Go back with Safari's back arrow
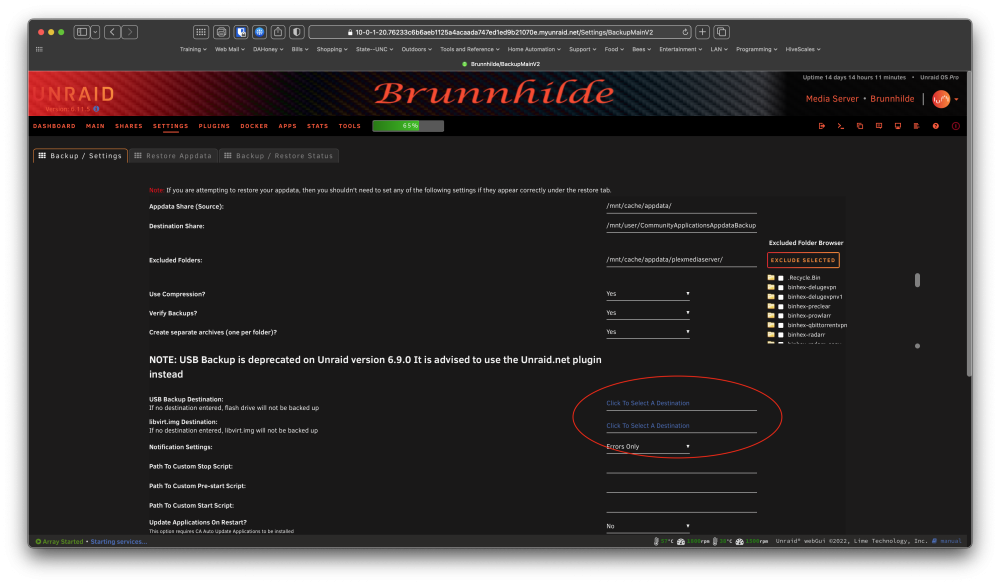Screen dimensions: 1000x585 (x=112, y=32)
